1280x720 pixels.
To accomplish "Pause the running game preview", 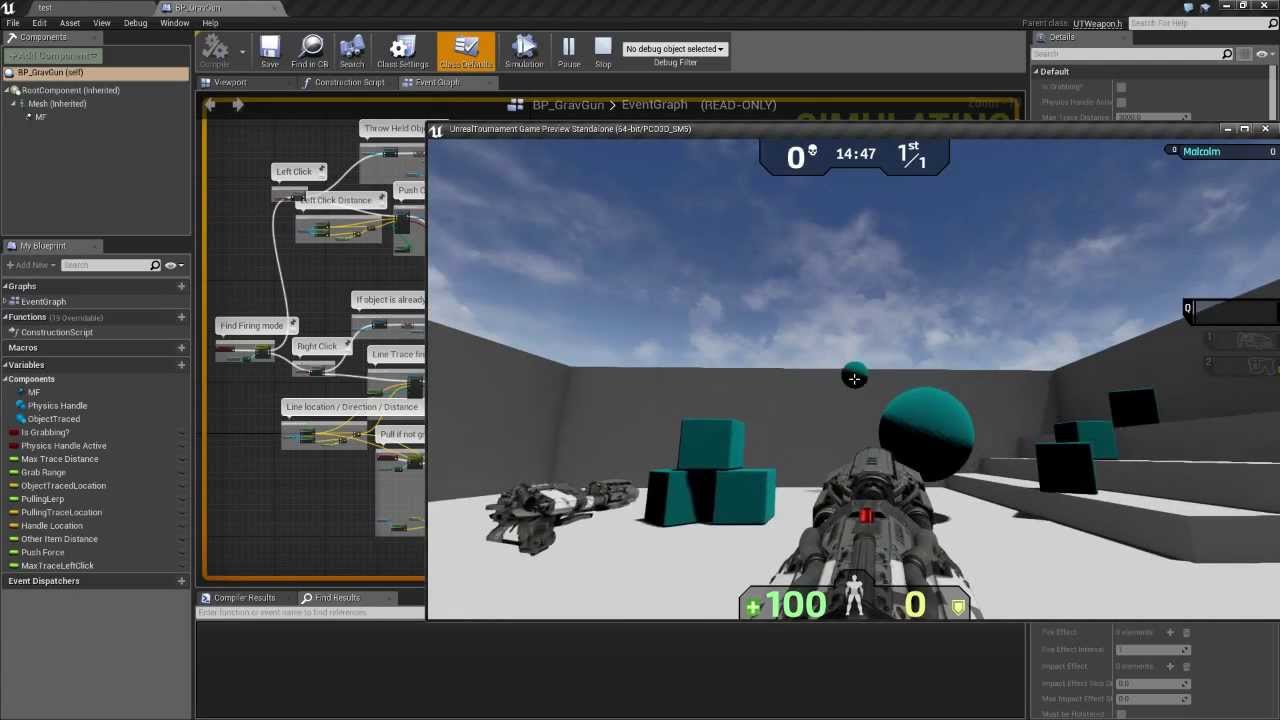I will click(x=569, y=52).
